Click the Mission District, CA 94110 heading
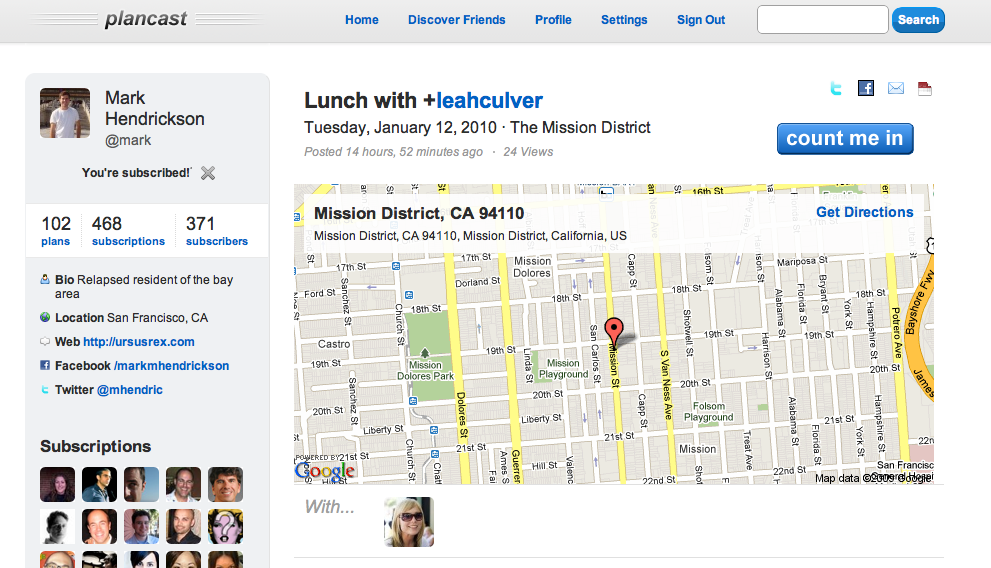This screenshot has width=991, height=568. [419, 214]
